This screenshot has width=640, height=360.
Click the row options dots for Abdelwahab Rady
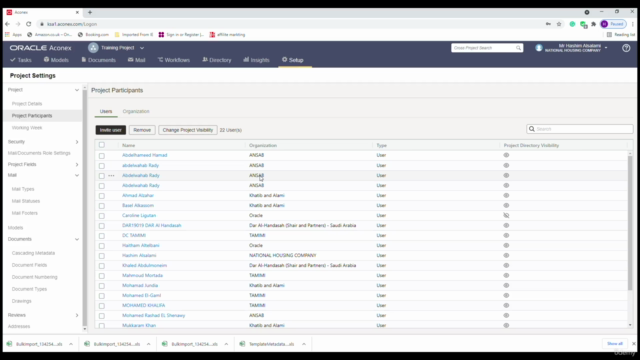point(111,176)
